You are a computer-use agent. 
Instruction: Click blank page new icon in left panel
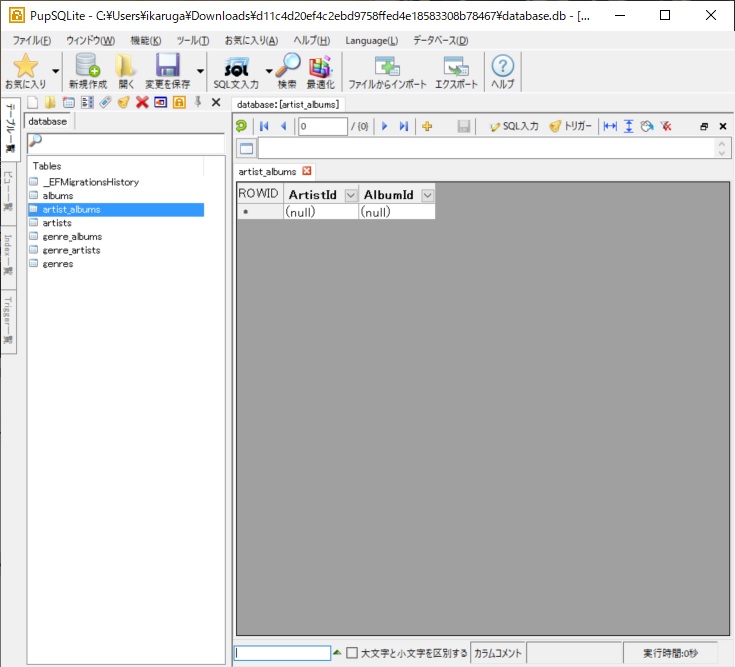tap(32, 102)
